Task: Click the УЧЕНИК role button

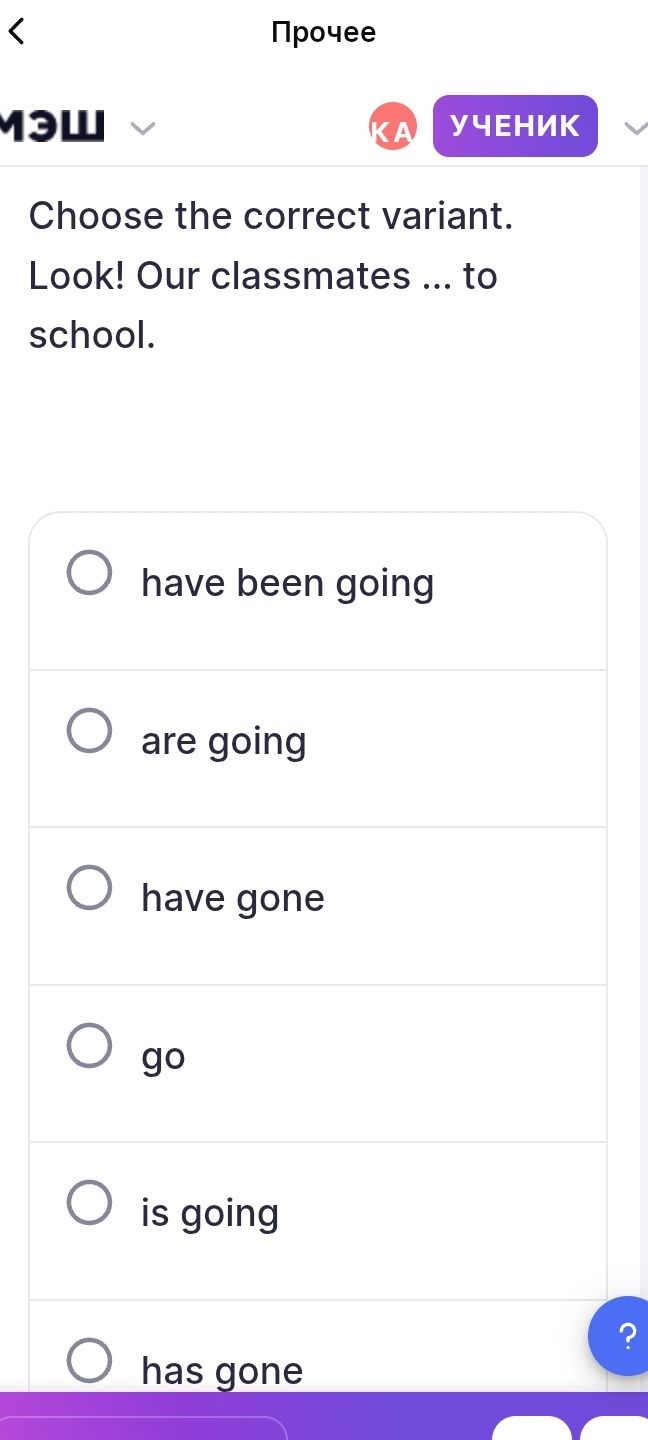Action: click(515, 126)
